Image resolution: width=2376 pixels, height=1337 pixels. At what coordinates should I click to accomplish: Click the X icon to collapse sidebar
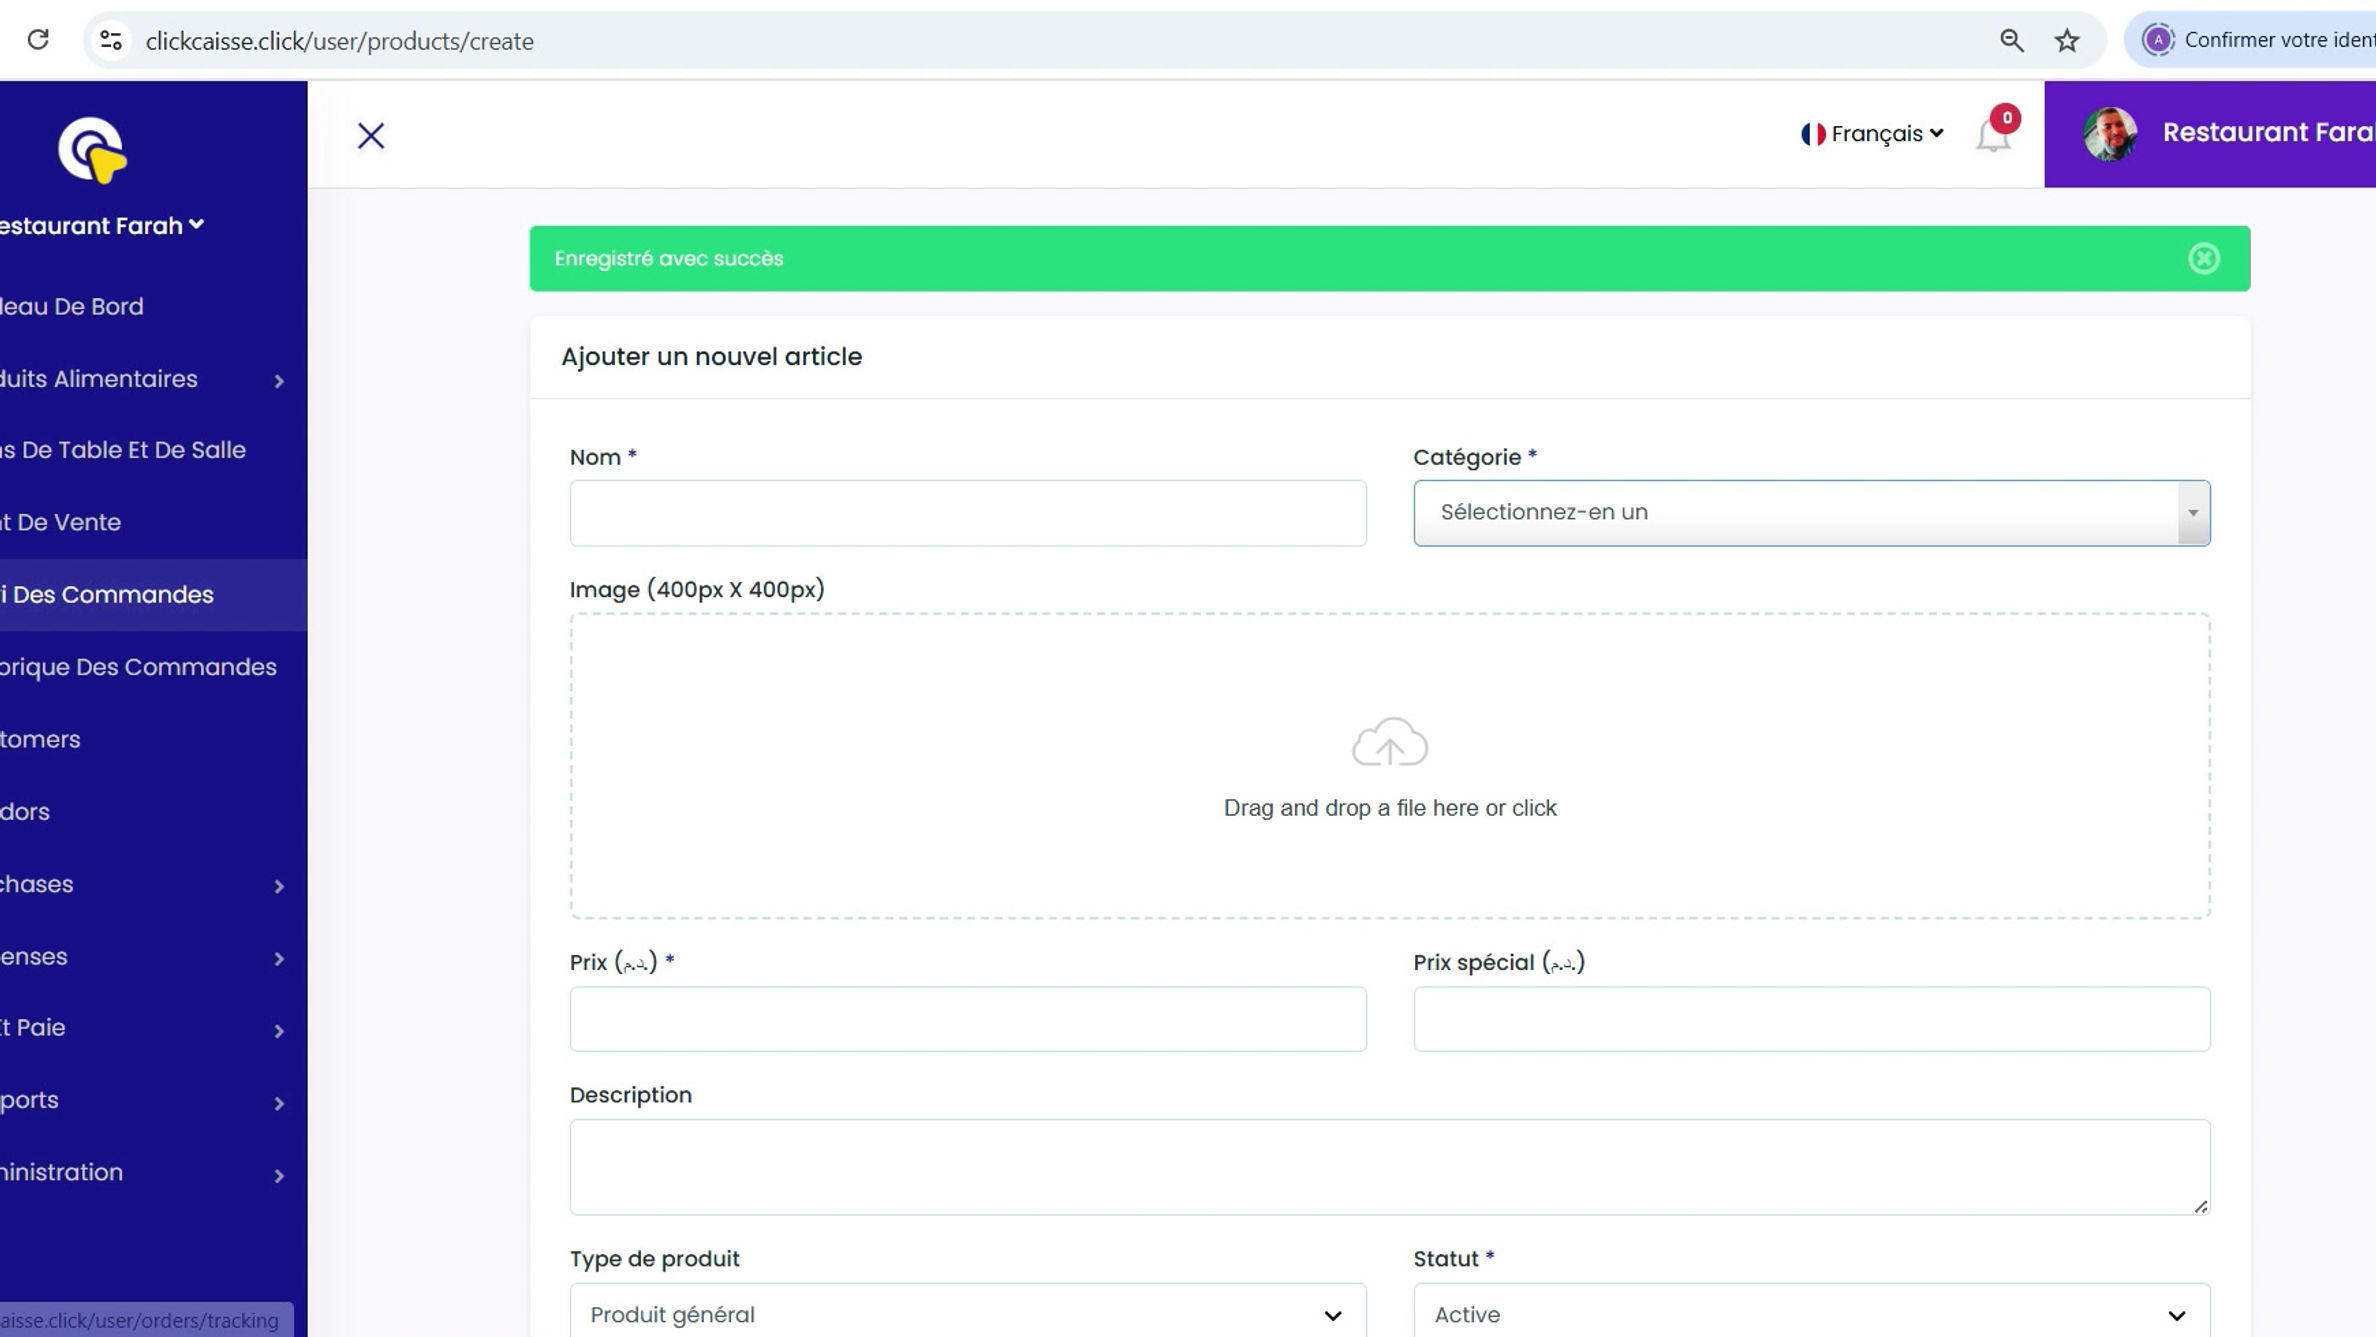[x=371, y=136]
